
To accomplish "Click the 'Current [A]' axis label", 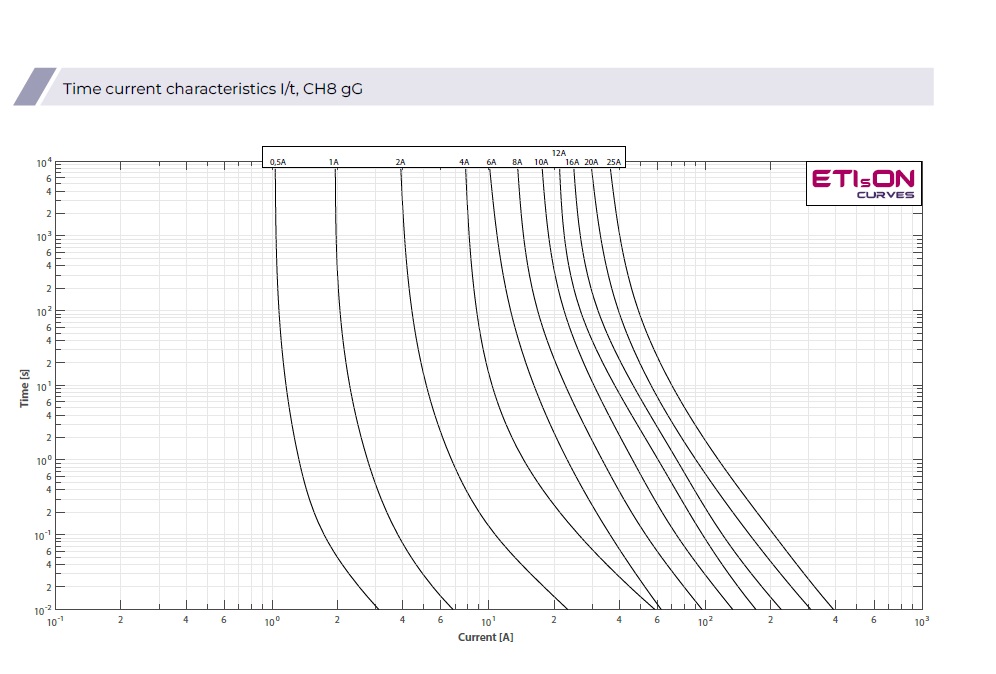I will (486, 638).
